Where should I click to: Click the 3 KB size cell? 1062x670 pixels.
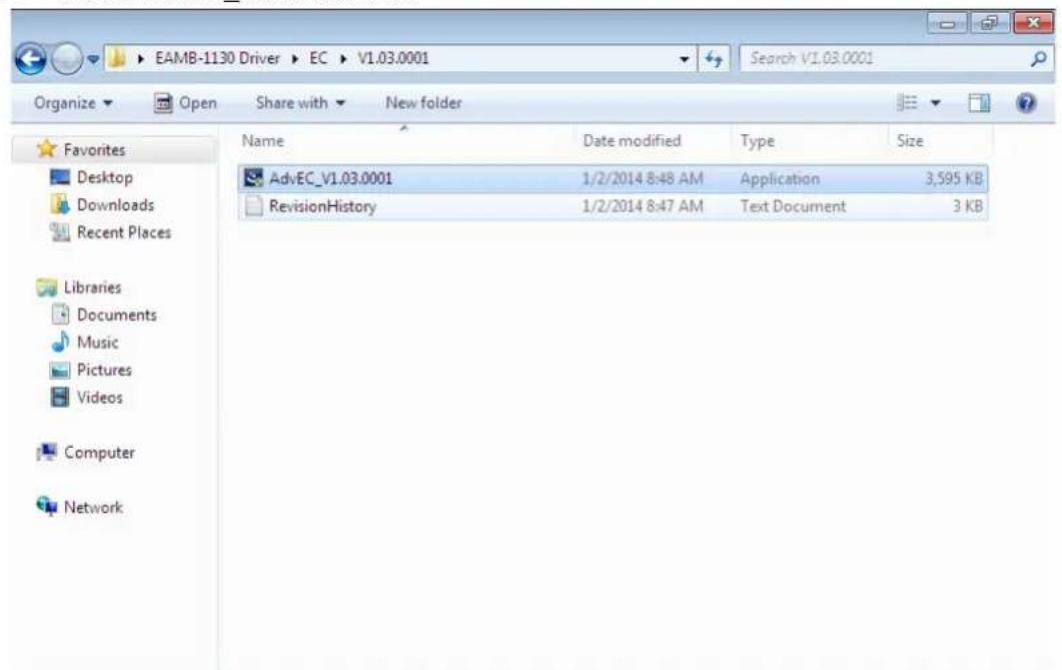(x=968, y=206)
